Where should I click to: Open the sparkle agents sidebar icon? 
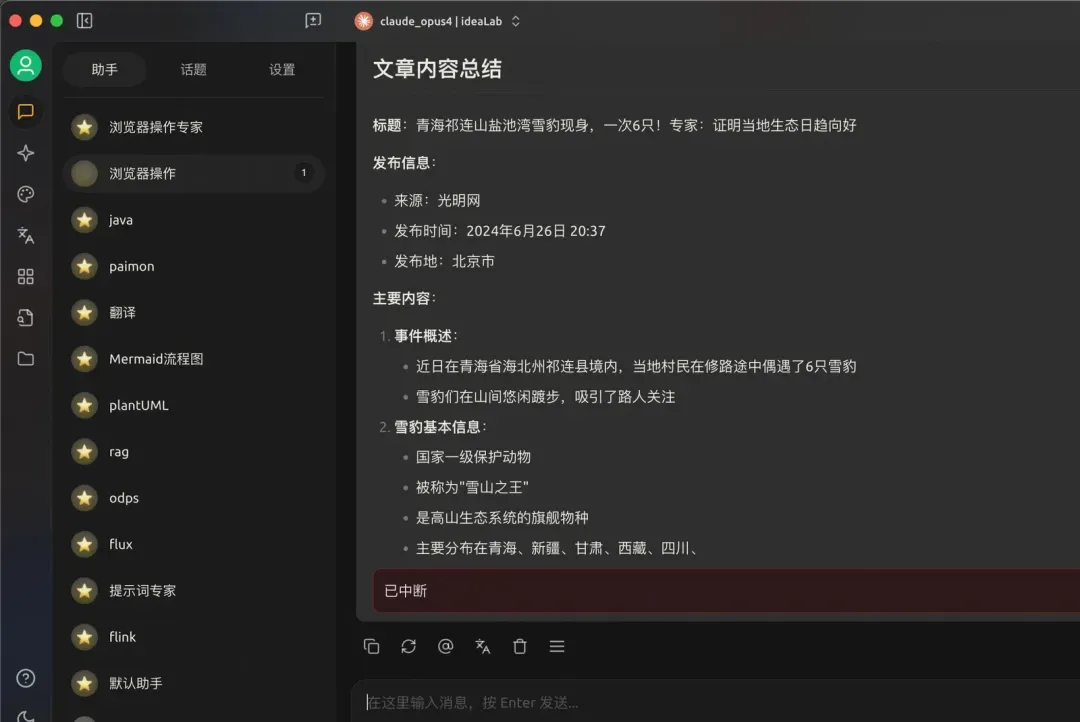tap(25, 153)
